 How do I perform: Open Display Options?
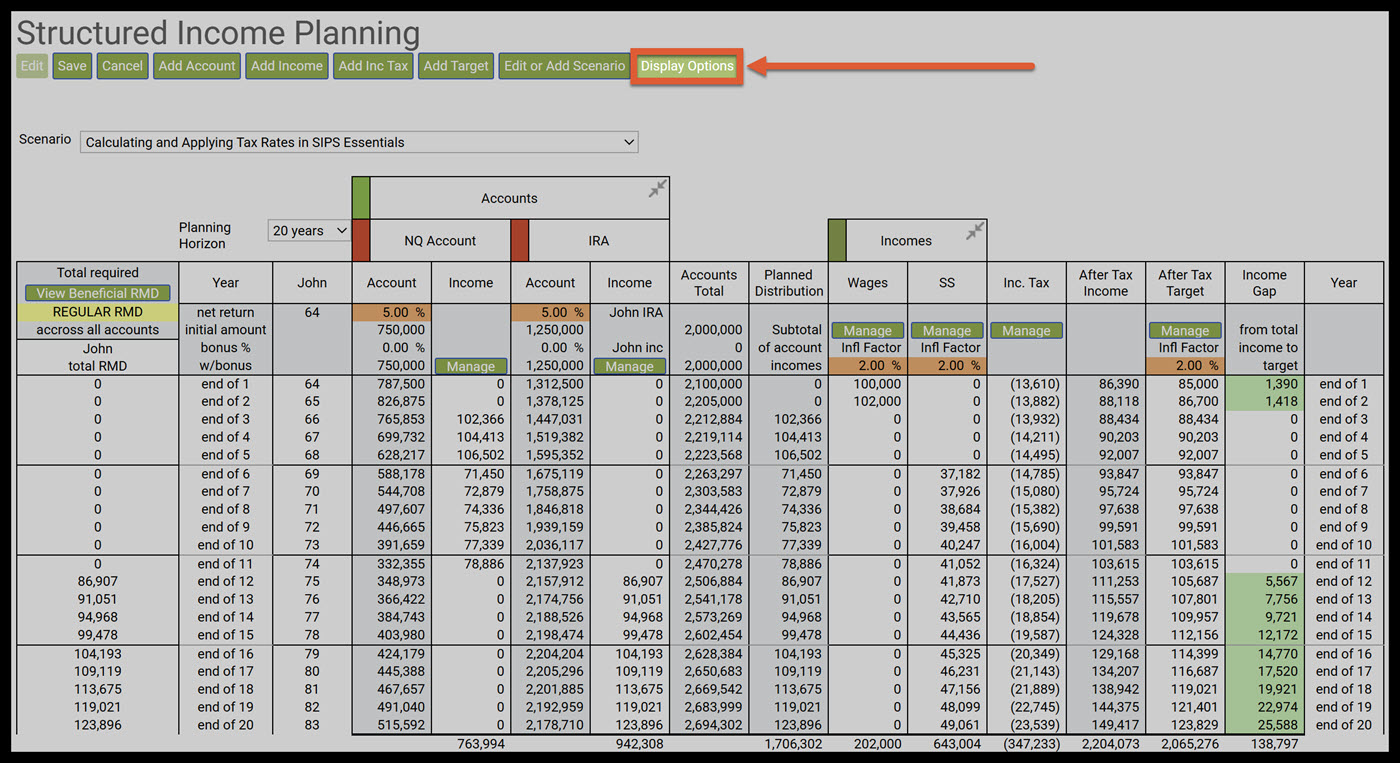[x=687, y=66]
